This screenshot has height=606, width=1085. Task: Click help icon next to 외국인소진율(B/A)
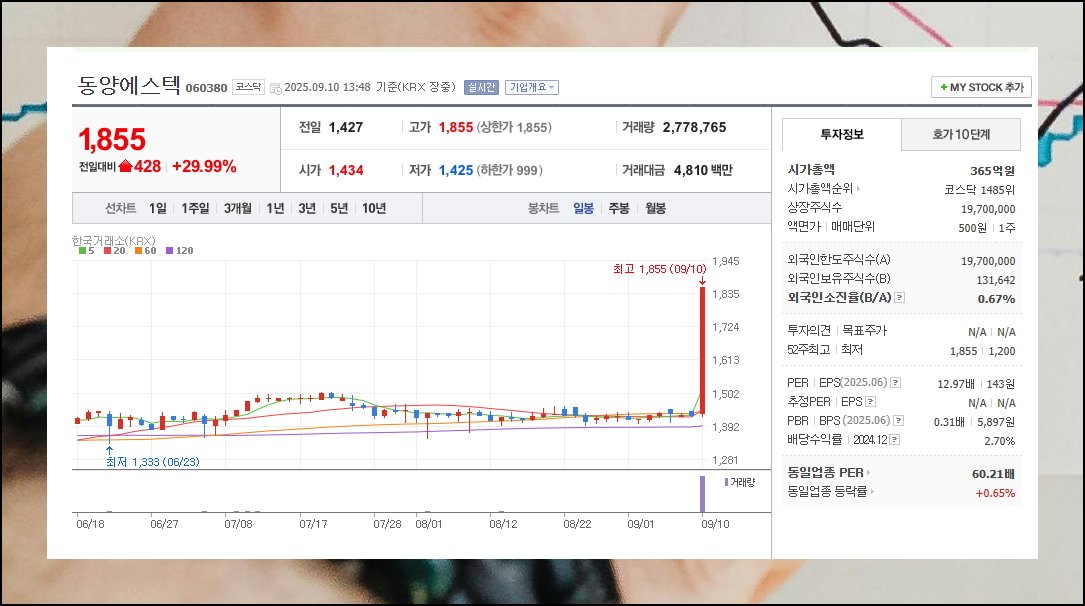pyautogui.click(x=900, y=297)
